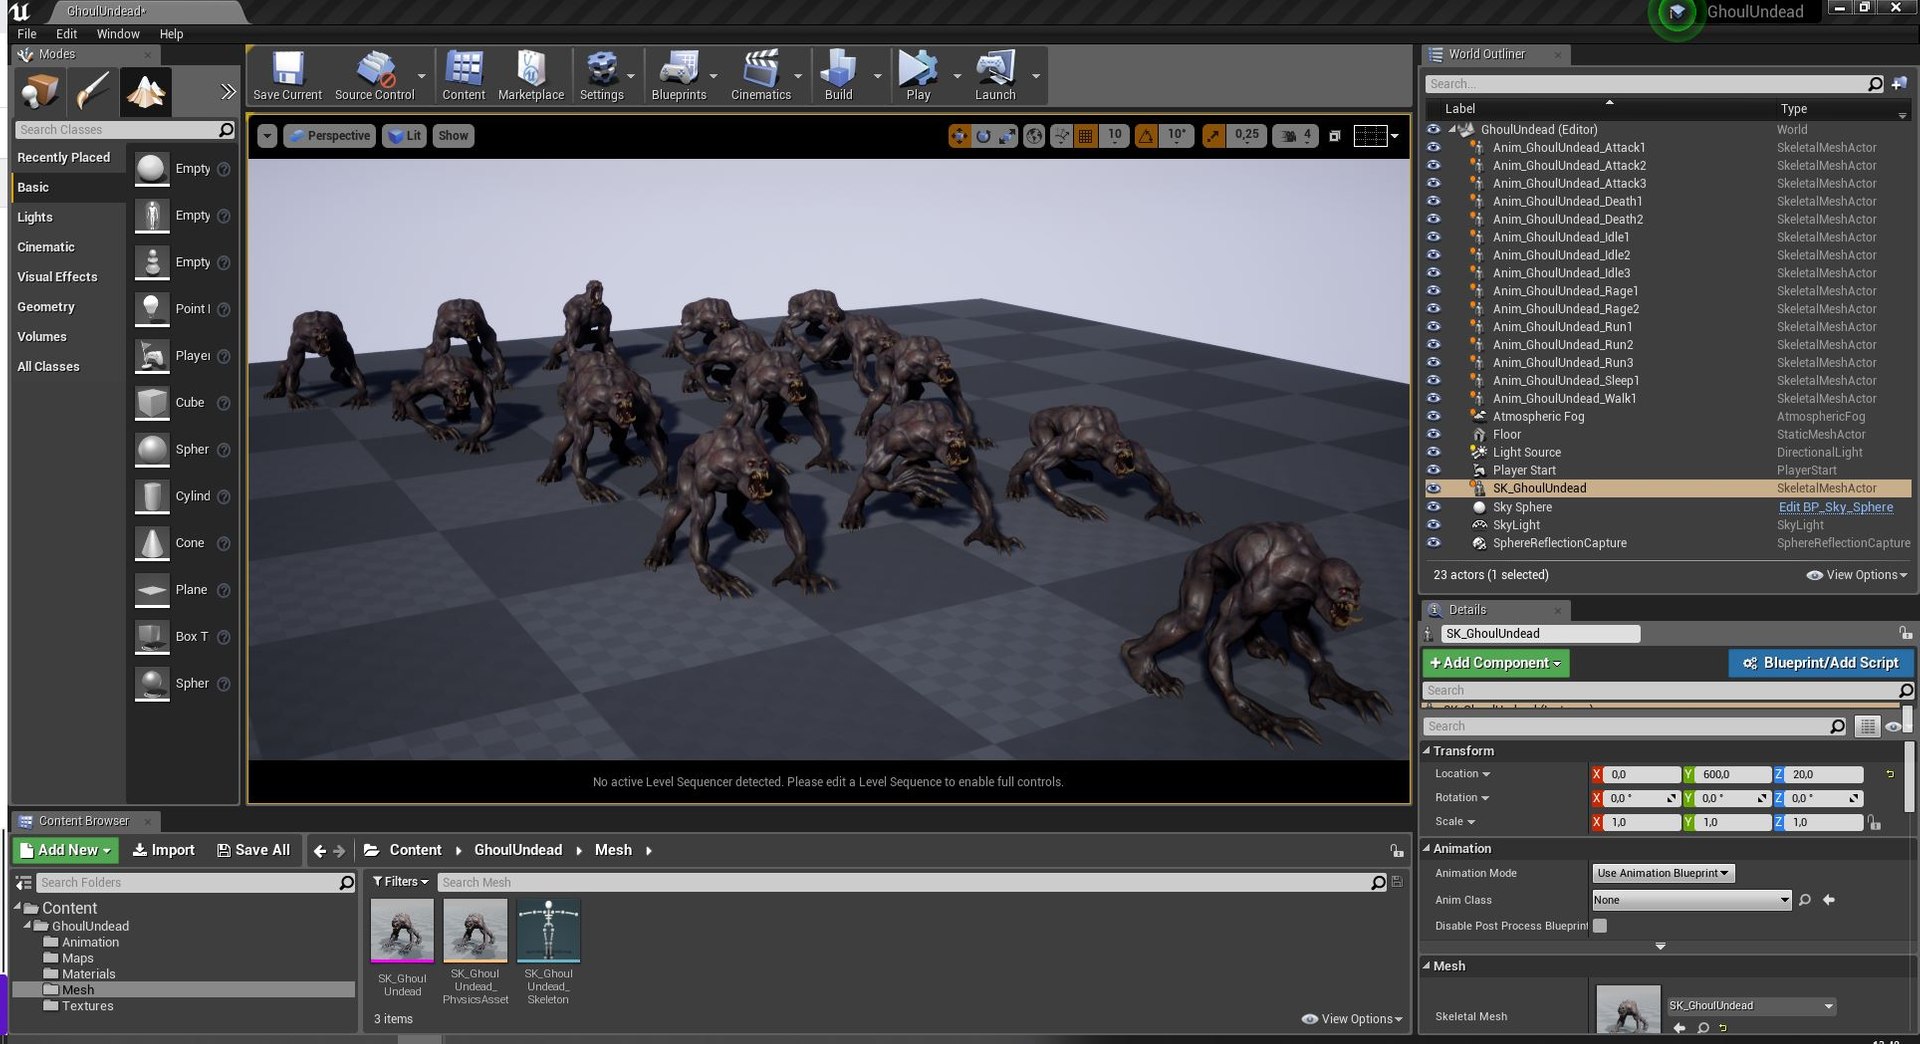The height and width of the screenshot is (1044, 1920).
Task: Select the Landscape mode icon
Action: tap(146, 92)
